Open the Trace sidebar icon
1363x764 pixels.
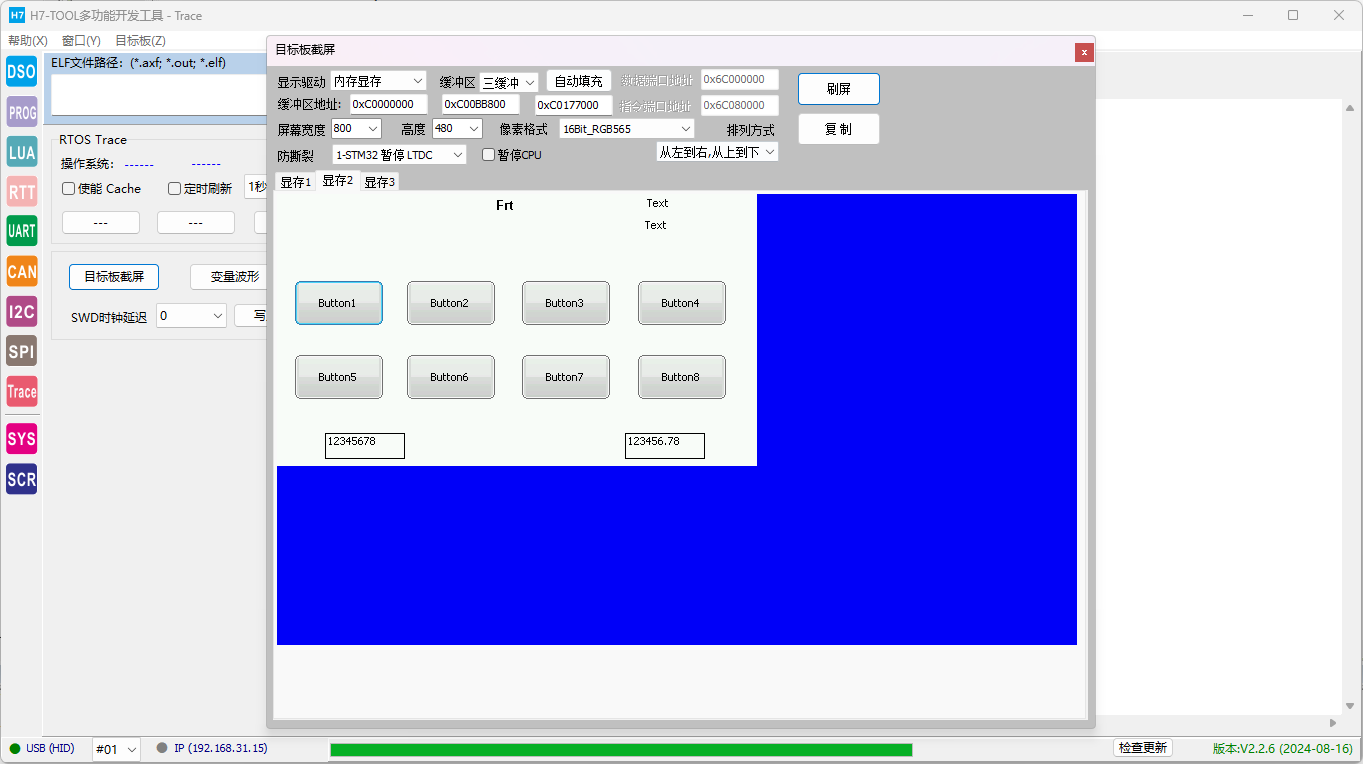(x=21, y=391)
